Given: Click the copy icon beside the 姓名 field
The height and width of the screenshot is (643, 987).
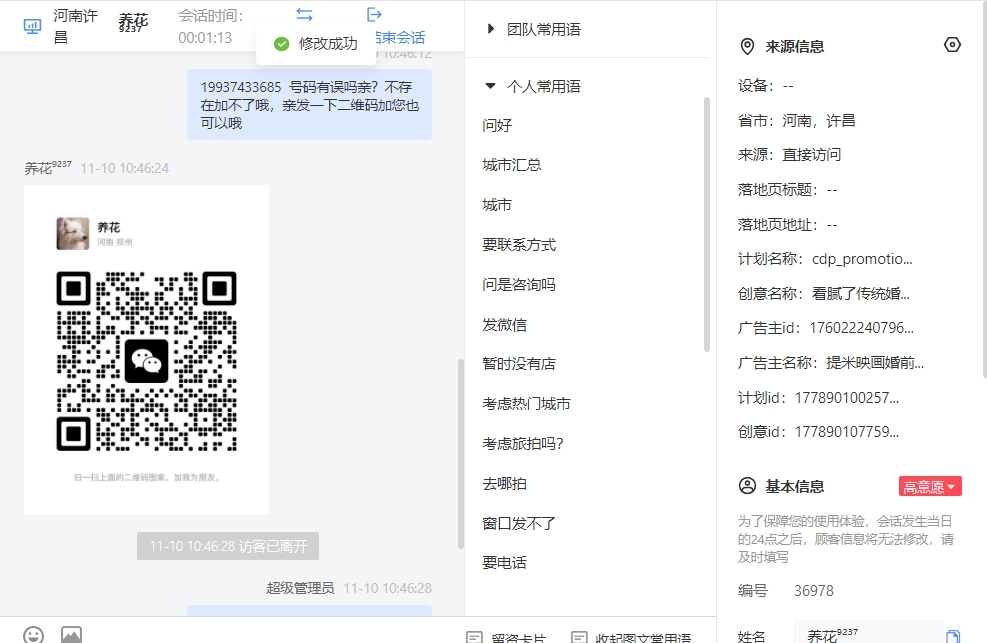Looking at the screenshot, I should [953, 636].
